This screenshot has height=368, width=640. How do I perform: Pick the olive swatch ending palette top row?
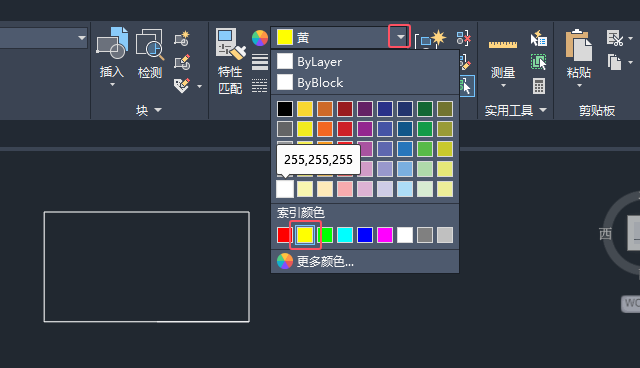pos(445,109)
